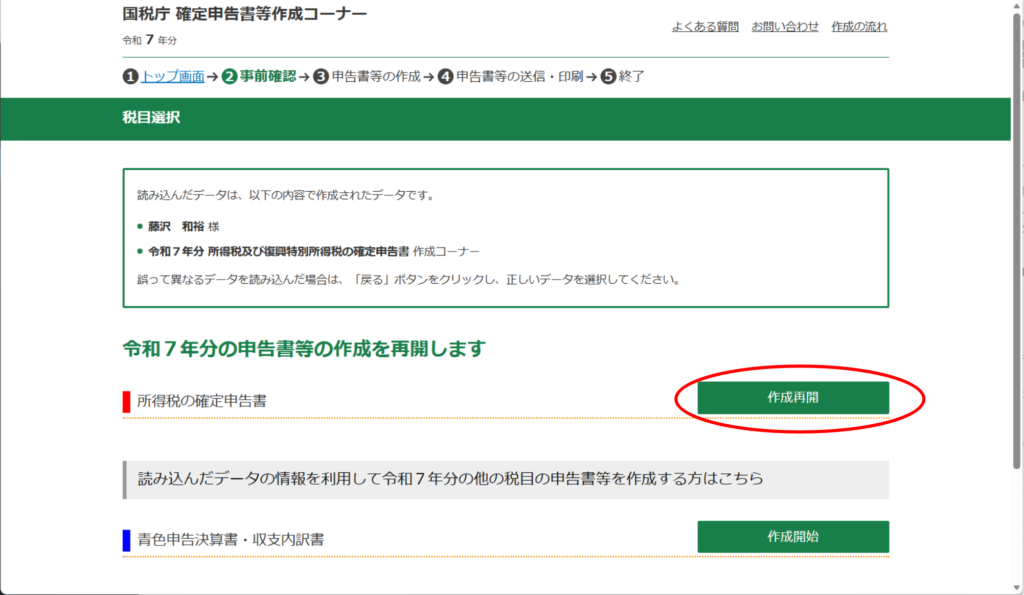Select the 申告書等の作成 step label
Viewport: 1024px width, 595px height.
pos(376,77)
